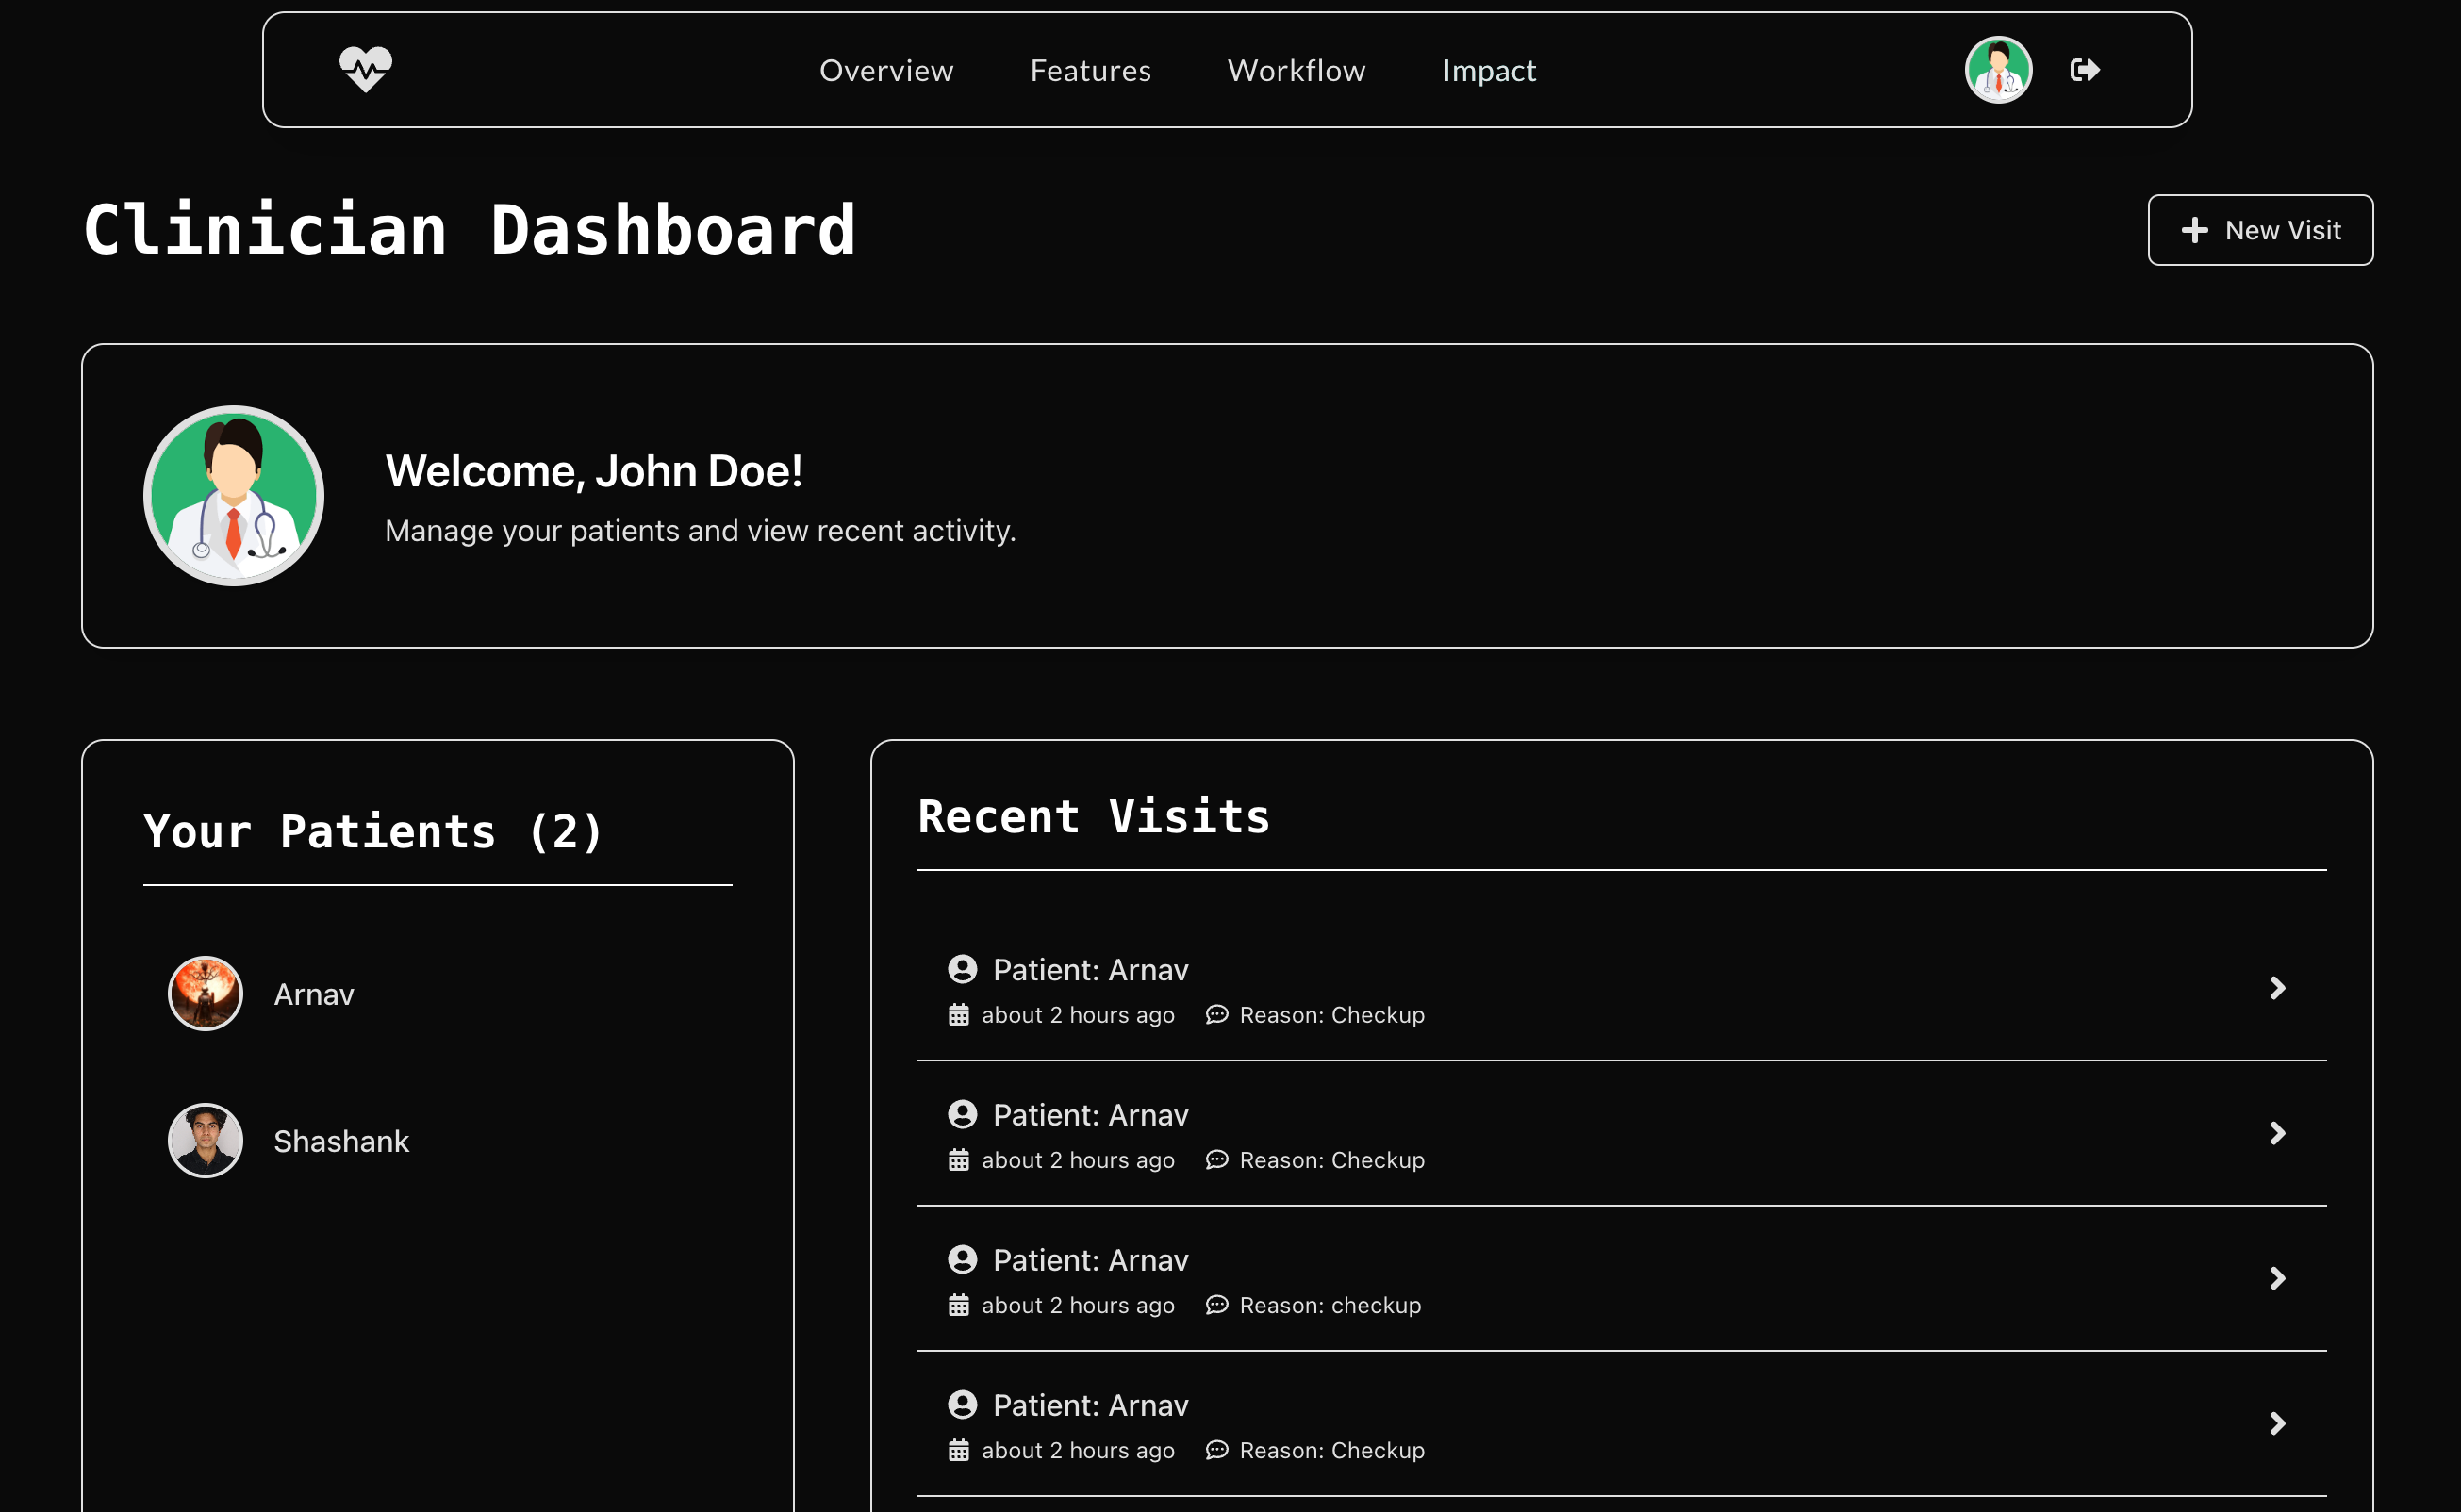Click the logout arrow icon
The width and height of the screenshot is (2461, 1512).
point(2084,70)
